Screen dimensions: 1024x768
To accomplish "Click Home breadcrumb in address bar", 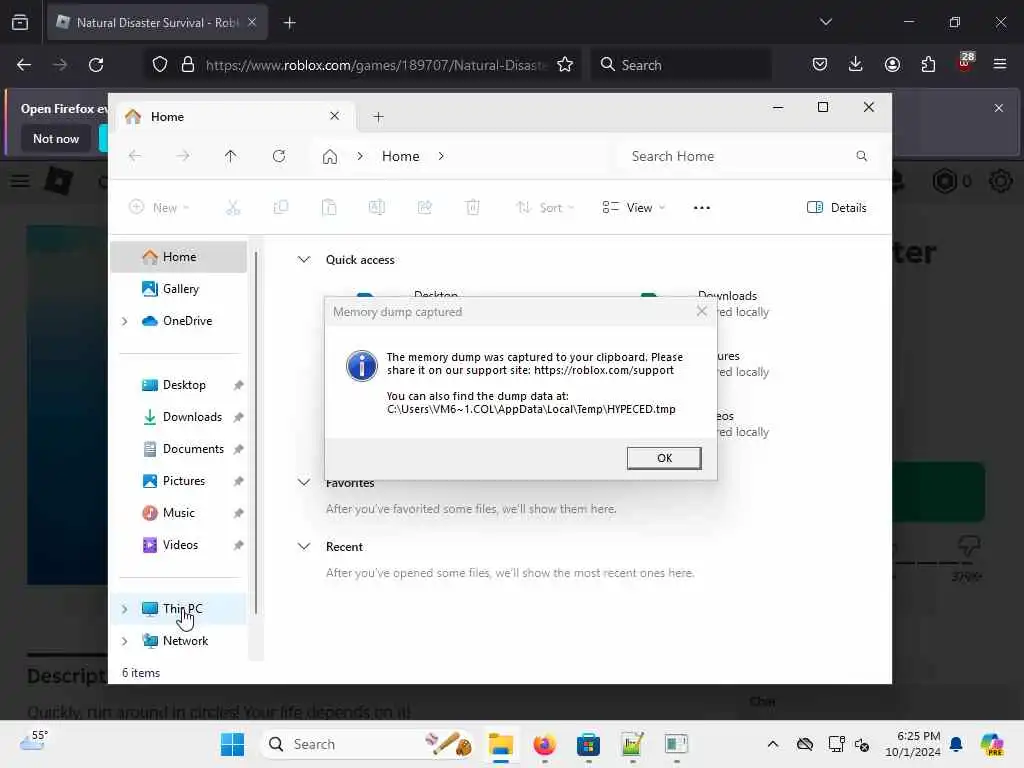I will coord(400,156).
